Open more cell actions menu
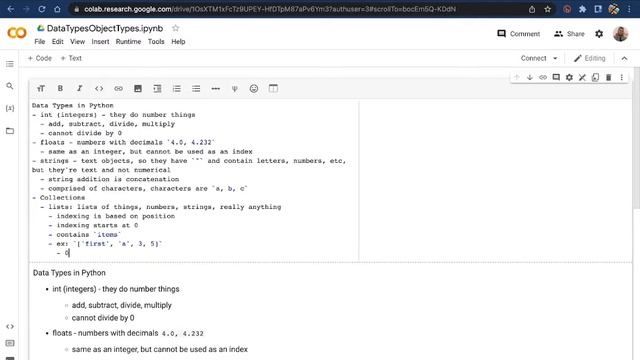640x360 pixels. tap(622, 77)
